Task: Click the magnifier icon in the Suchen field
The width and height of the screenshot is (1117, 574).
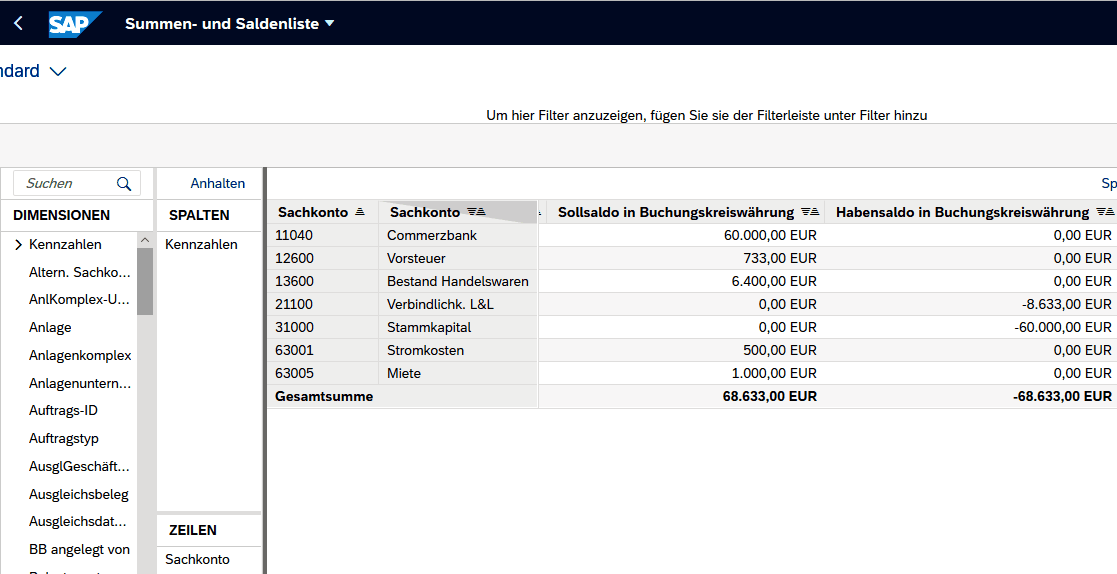Action: (124, 183)
